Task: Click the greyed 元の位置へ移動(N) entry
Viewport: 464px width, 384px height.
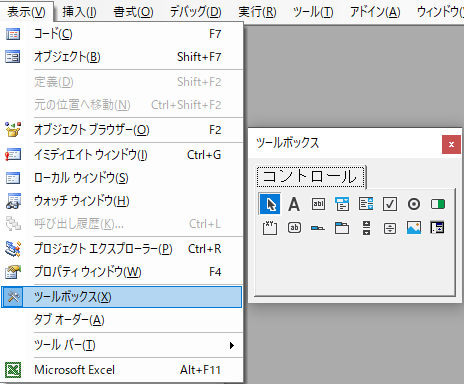Action: 122,105
